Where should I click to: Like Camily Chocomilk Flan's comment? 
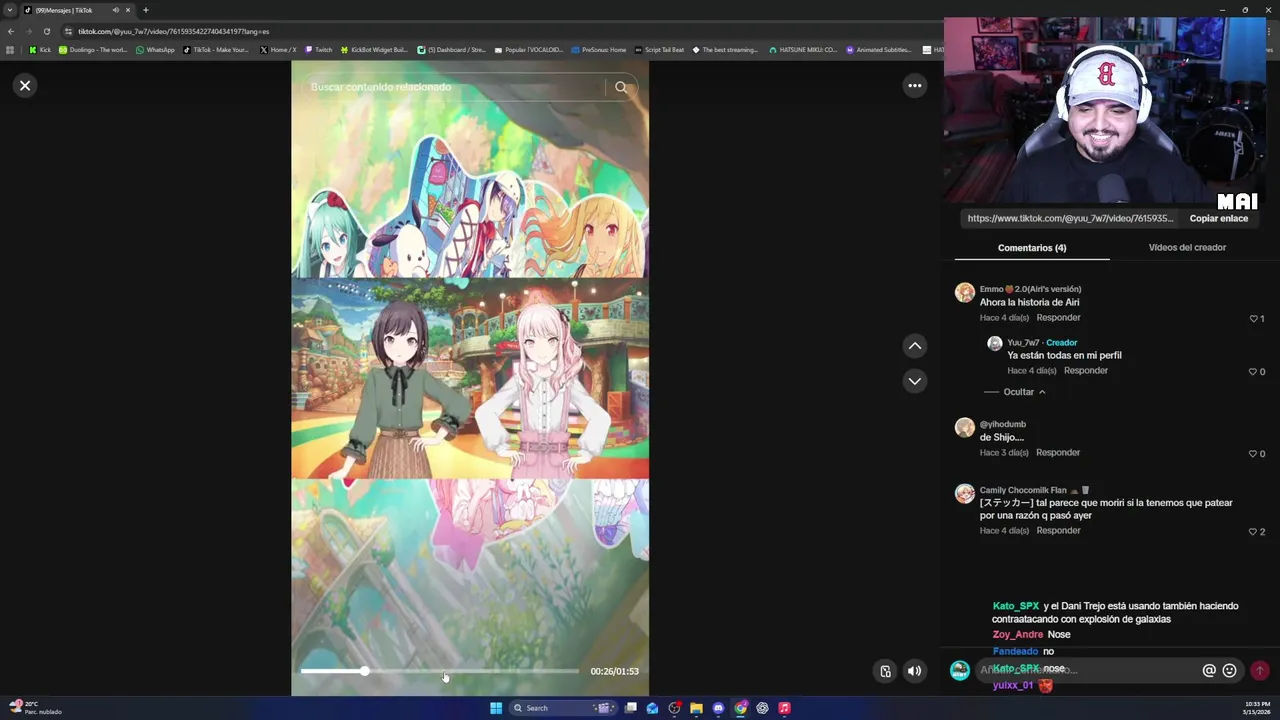1255,532
